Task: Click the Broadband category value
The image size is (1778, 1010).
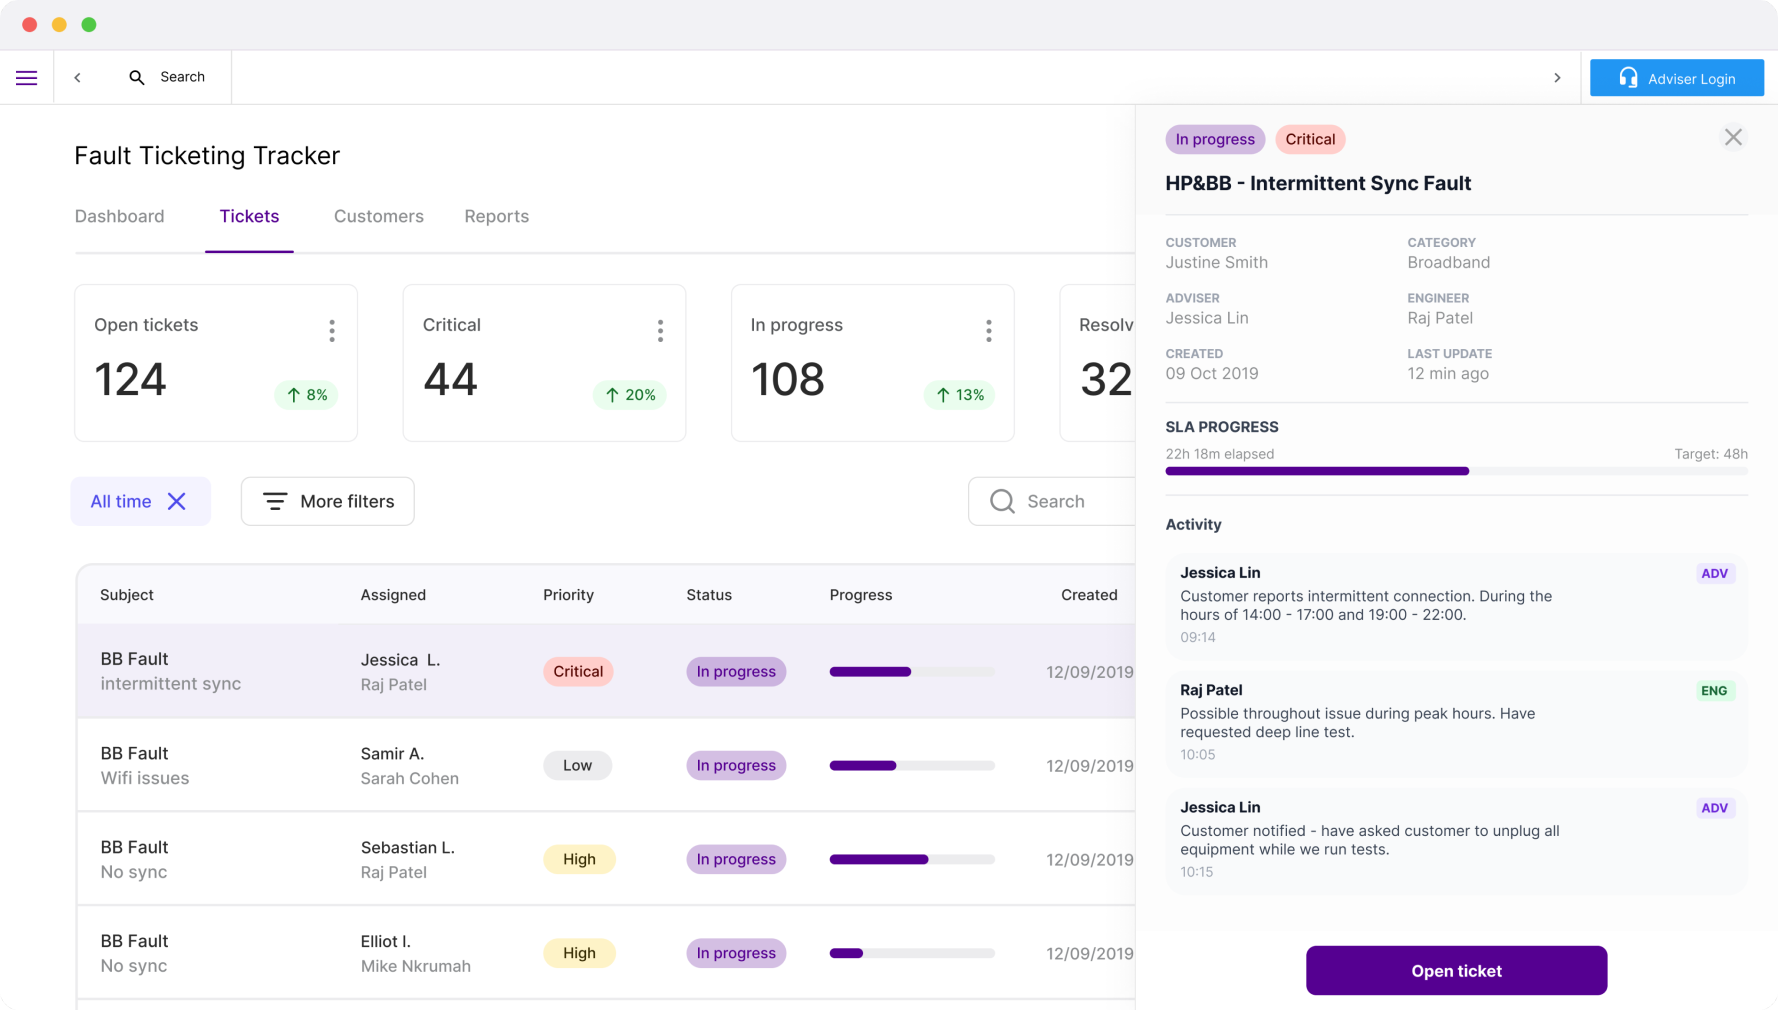Action: (x=1448, y=263)
